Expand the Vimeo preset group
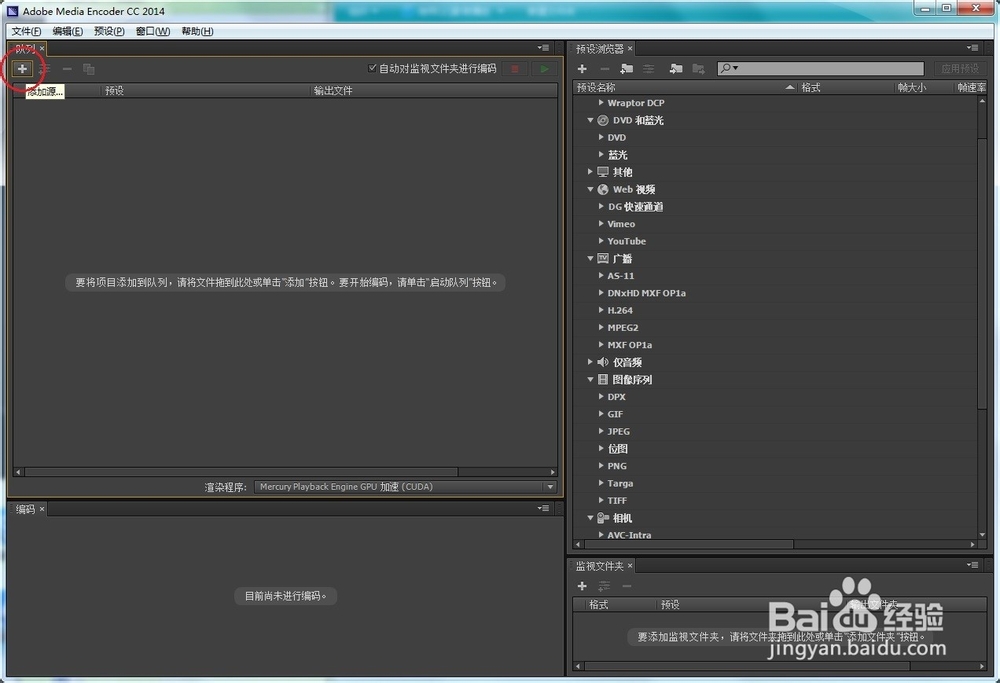Screen dimensions: 1000x683 coord(601,223)
